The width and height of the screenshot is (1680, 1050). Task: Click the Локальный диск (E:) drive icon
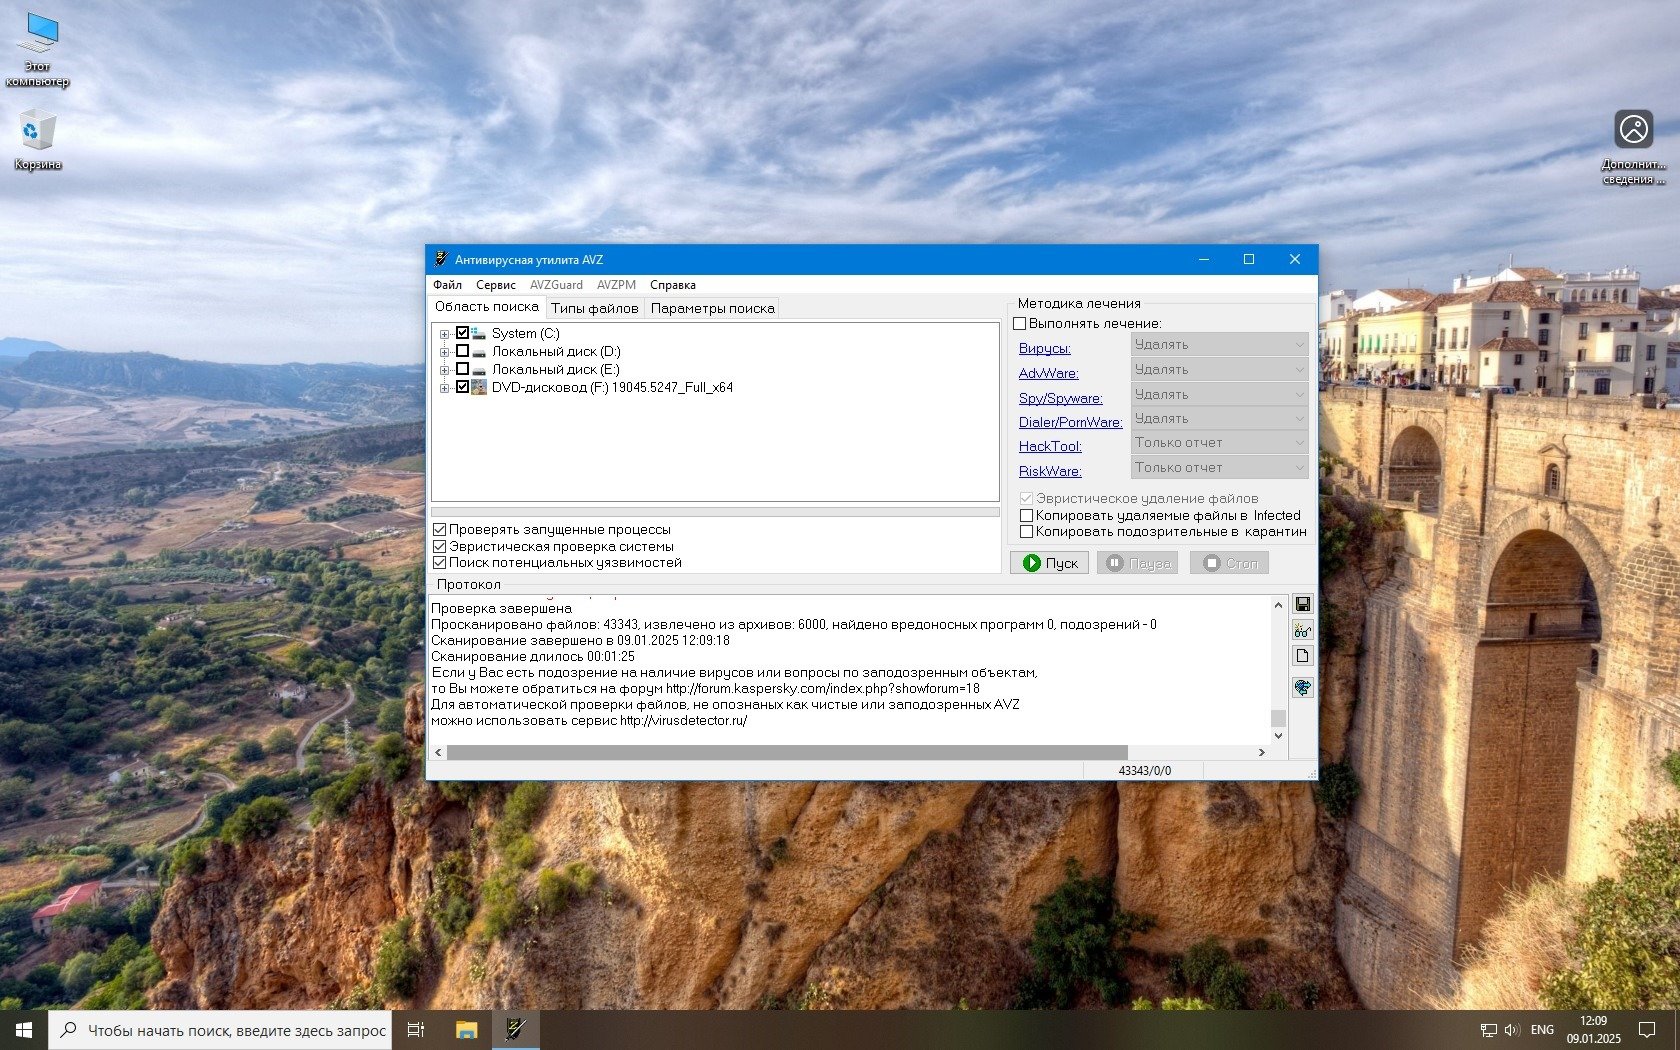[x=478, y=370]
